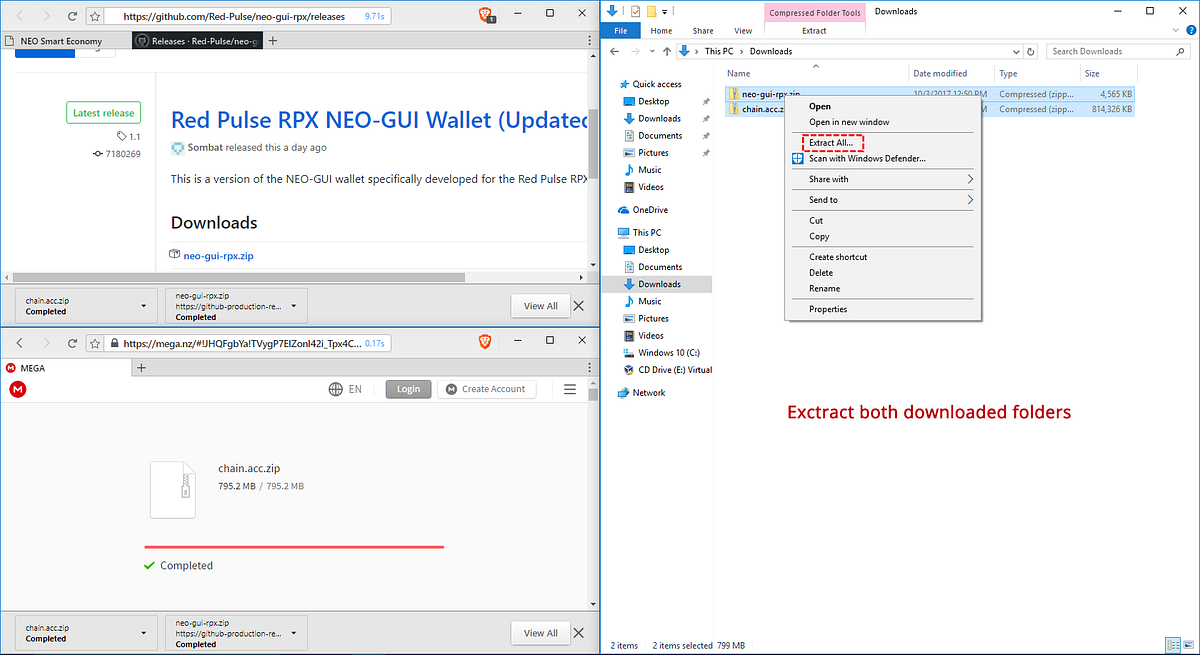Open Customize Quick Access Toolbar dropdown

(667, 12)
